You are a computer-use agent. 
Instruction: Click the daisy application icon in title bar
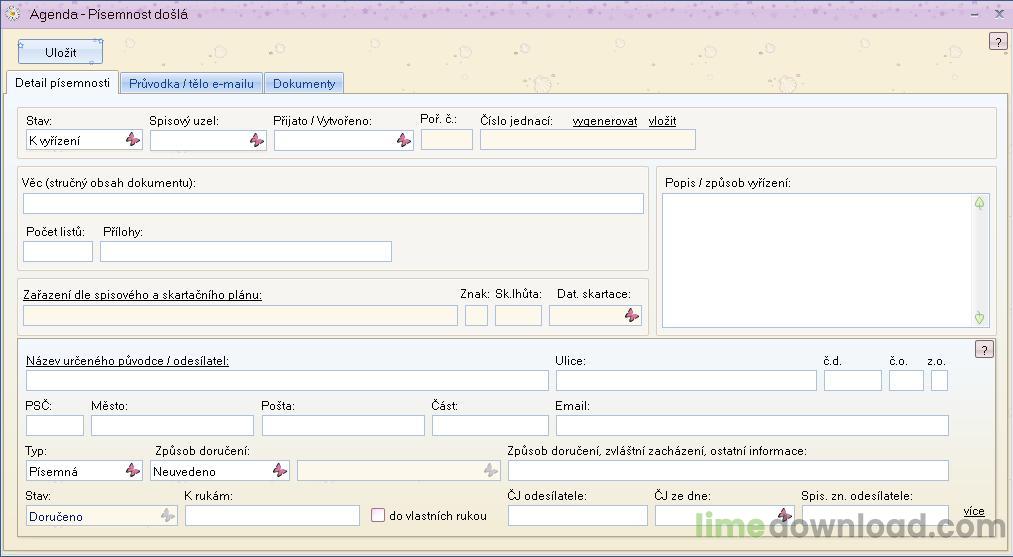[13, 14]
